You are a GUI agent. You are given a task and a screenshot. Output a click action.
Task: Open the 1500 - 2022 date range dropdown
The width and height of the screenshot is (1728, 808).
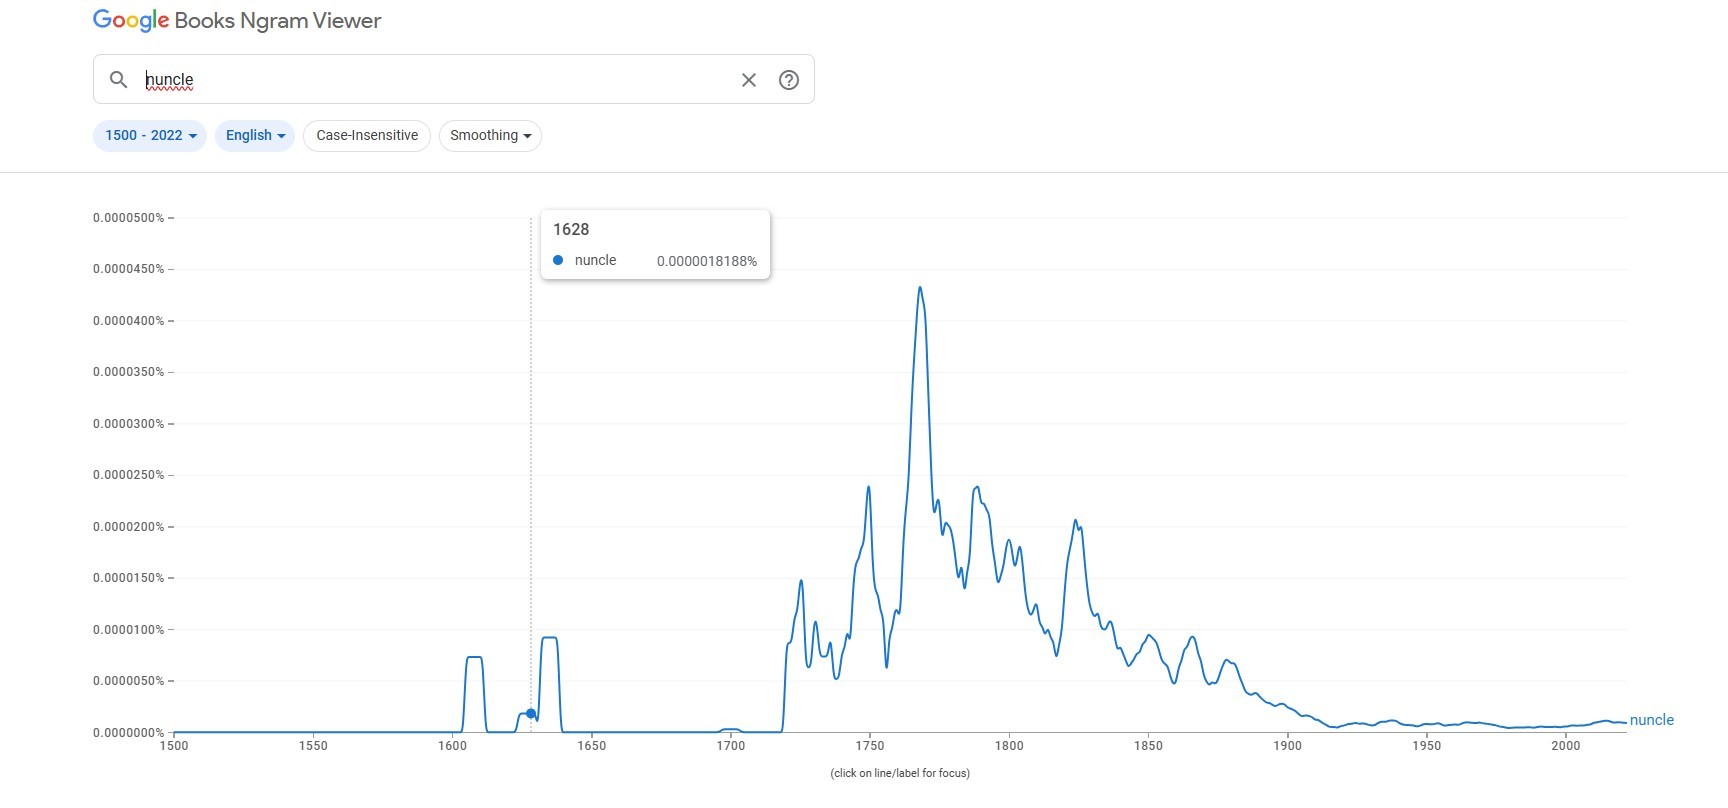[150, 136]
